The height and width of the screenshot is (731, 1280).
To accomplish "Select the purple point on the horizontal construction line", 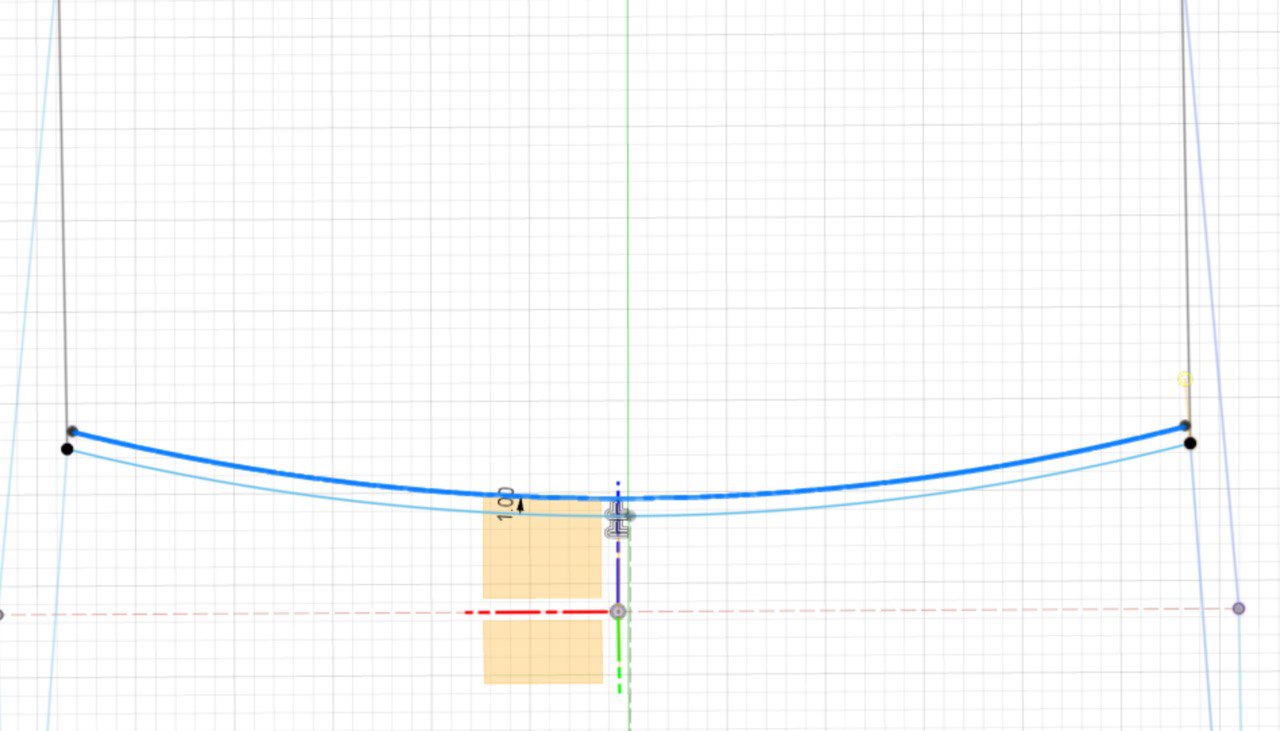I will [1238, 608].
